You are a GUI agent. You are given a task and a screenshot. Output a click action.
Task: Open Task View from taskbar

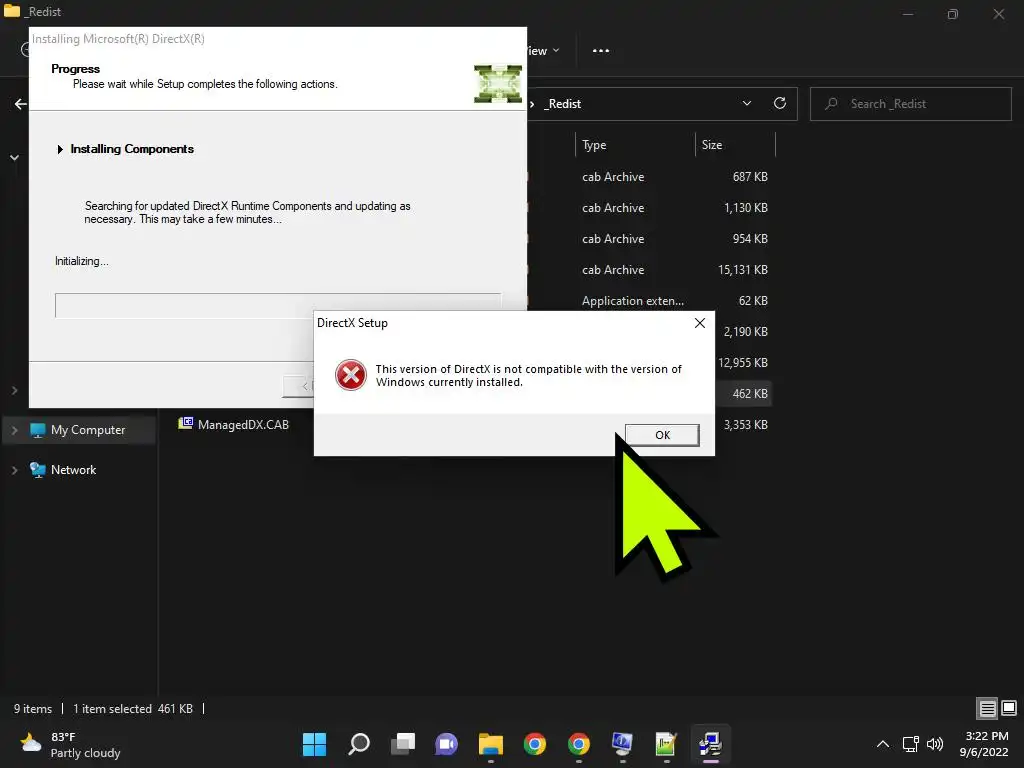[403, 744]
